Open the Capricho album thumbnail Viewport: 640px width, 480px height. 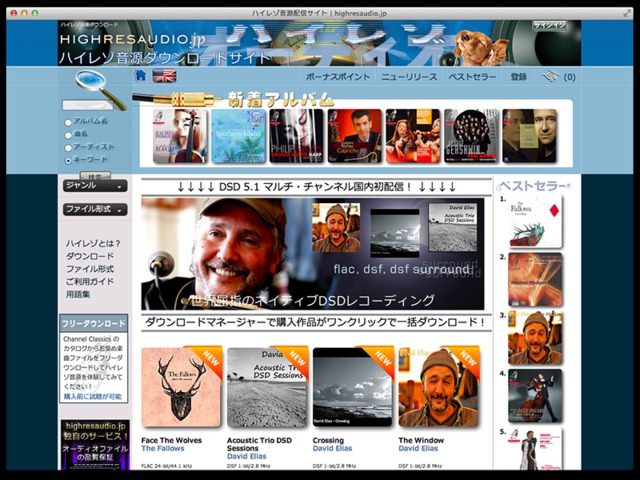coord(355,136)
